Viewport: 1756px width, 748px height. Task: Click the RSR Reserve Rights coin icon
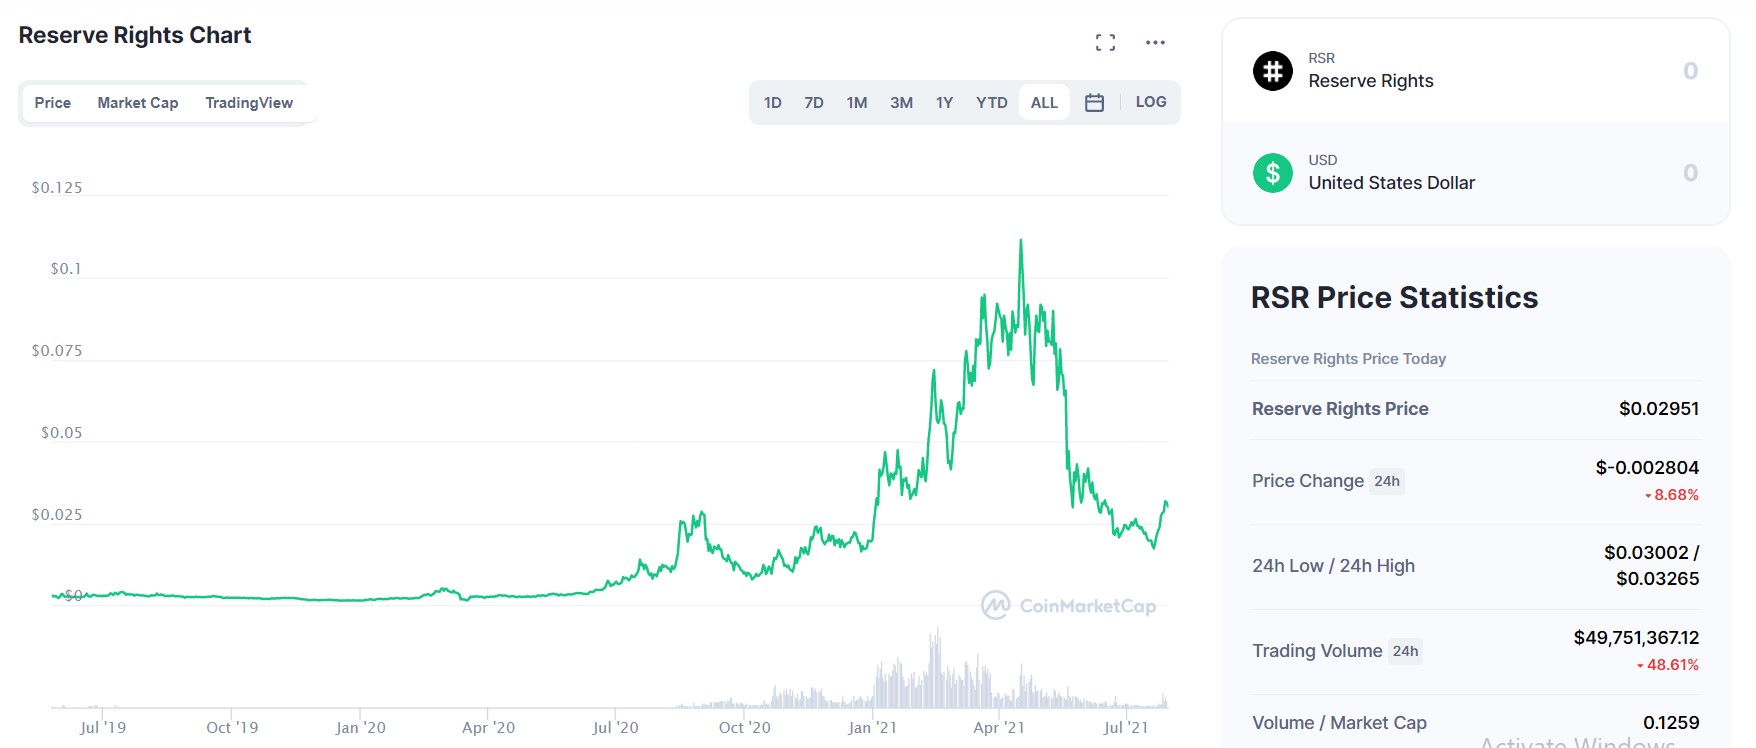pyautogui.click(x=1272, y=70)
